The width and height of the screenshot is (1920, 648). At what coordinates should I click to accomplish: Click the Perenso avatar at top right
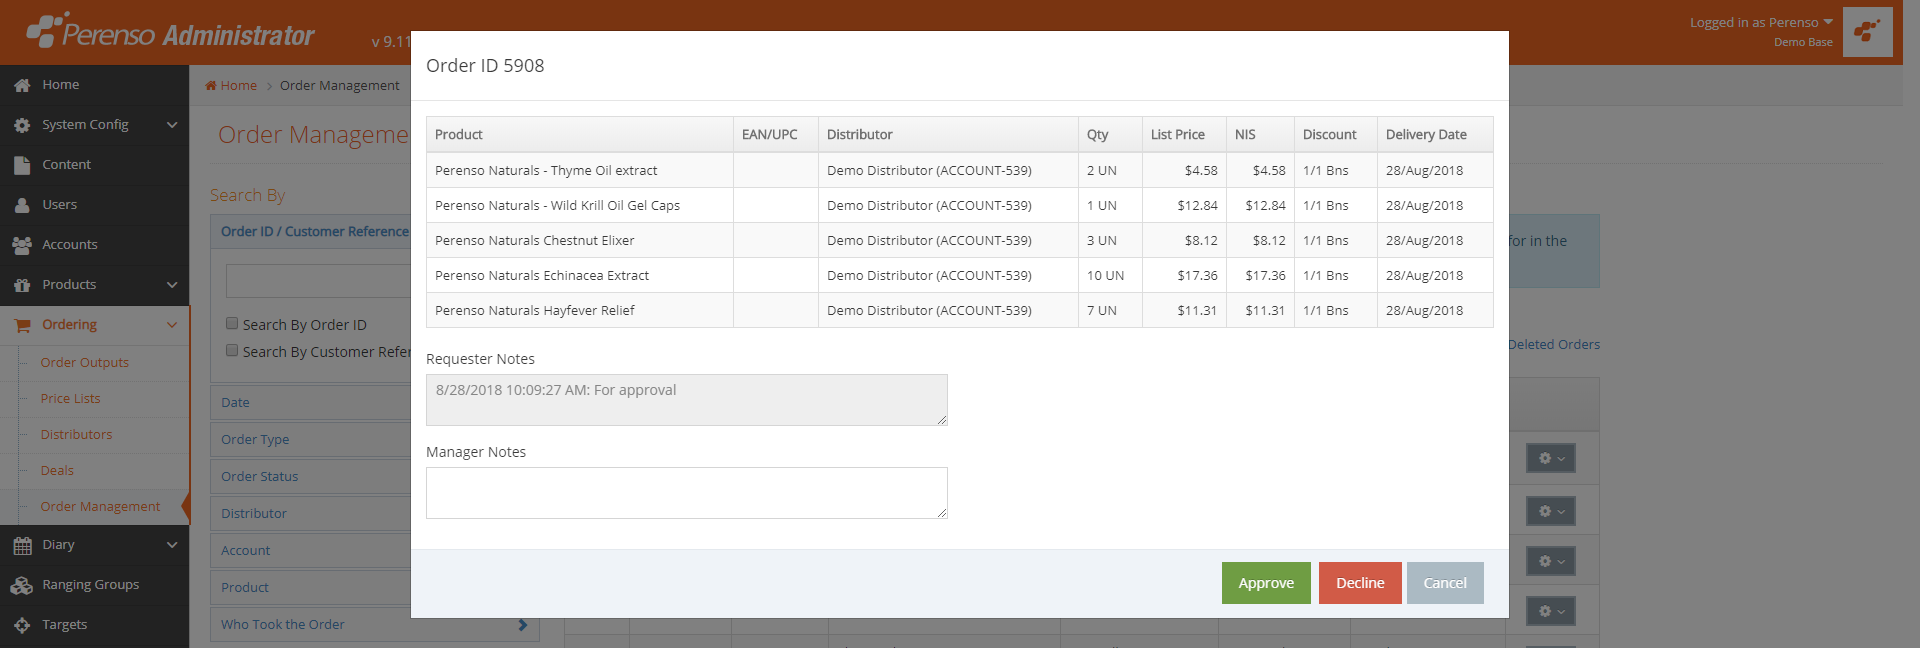pos(1867,32)
